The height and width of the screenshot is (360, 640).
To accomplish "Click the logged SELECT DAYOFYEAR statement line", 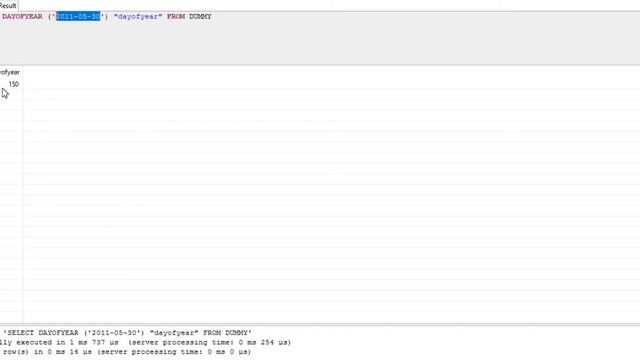I will point(127,333).
